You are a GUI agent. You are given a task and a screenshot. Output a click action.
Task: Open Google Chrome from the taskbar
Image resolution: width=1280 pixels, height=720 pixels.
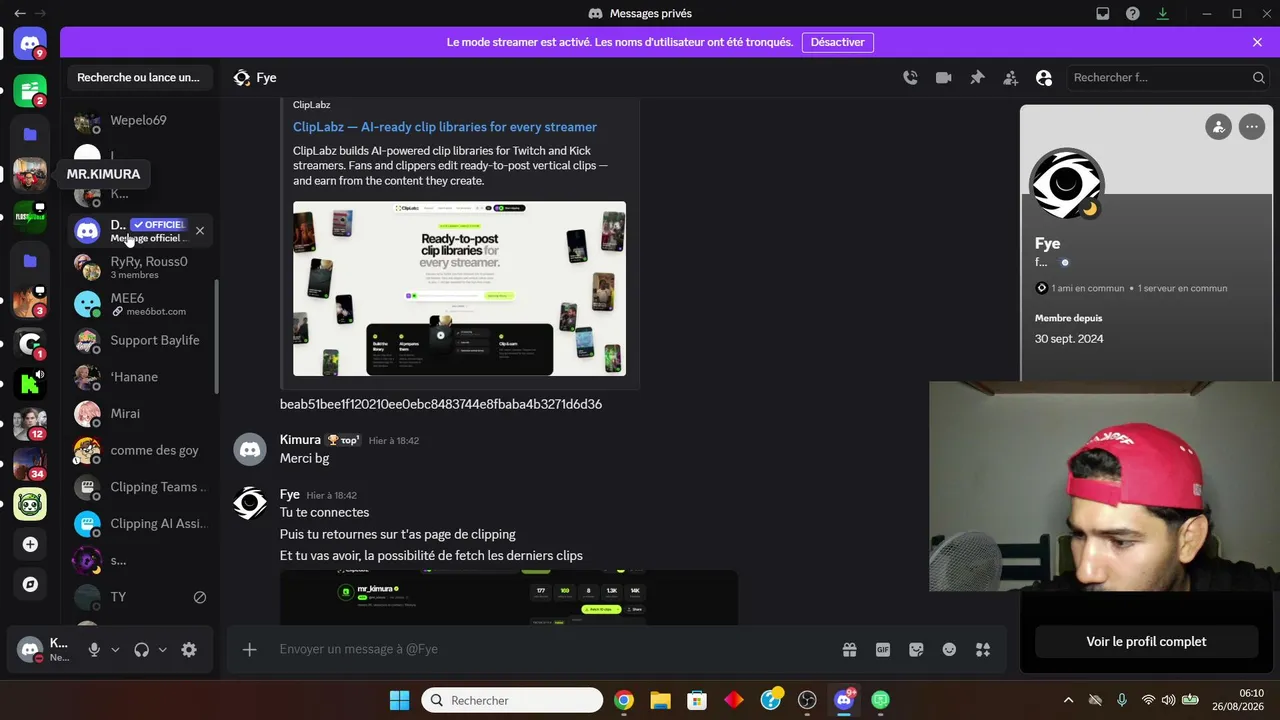tap(623, 700)
